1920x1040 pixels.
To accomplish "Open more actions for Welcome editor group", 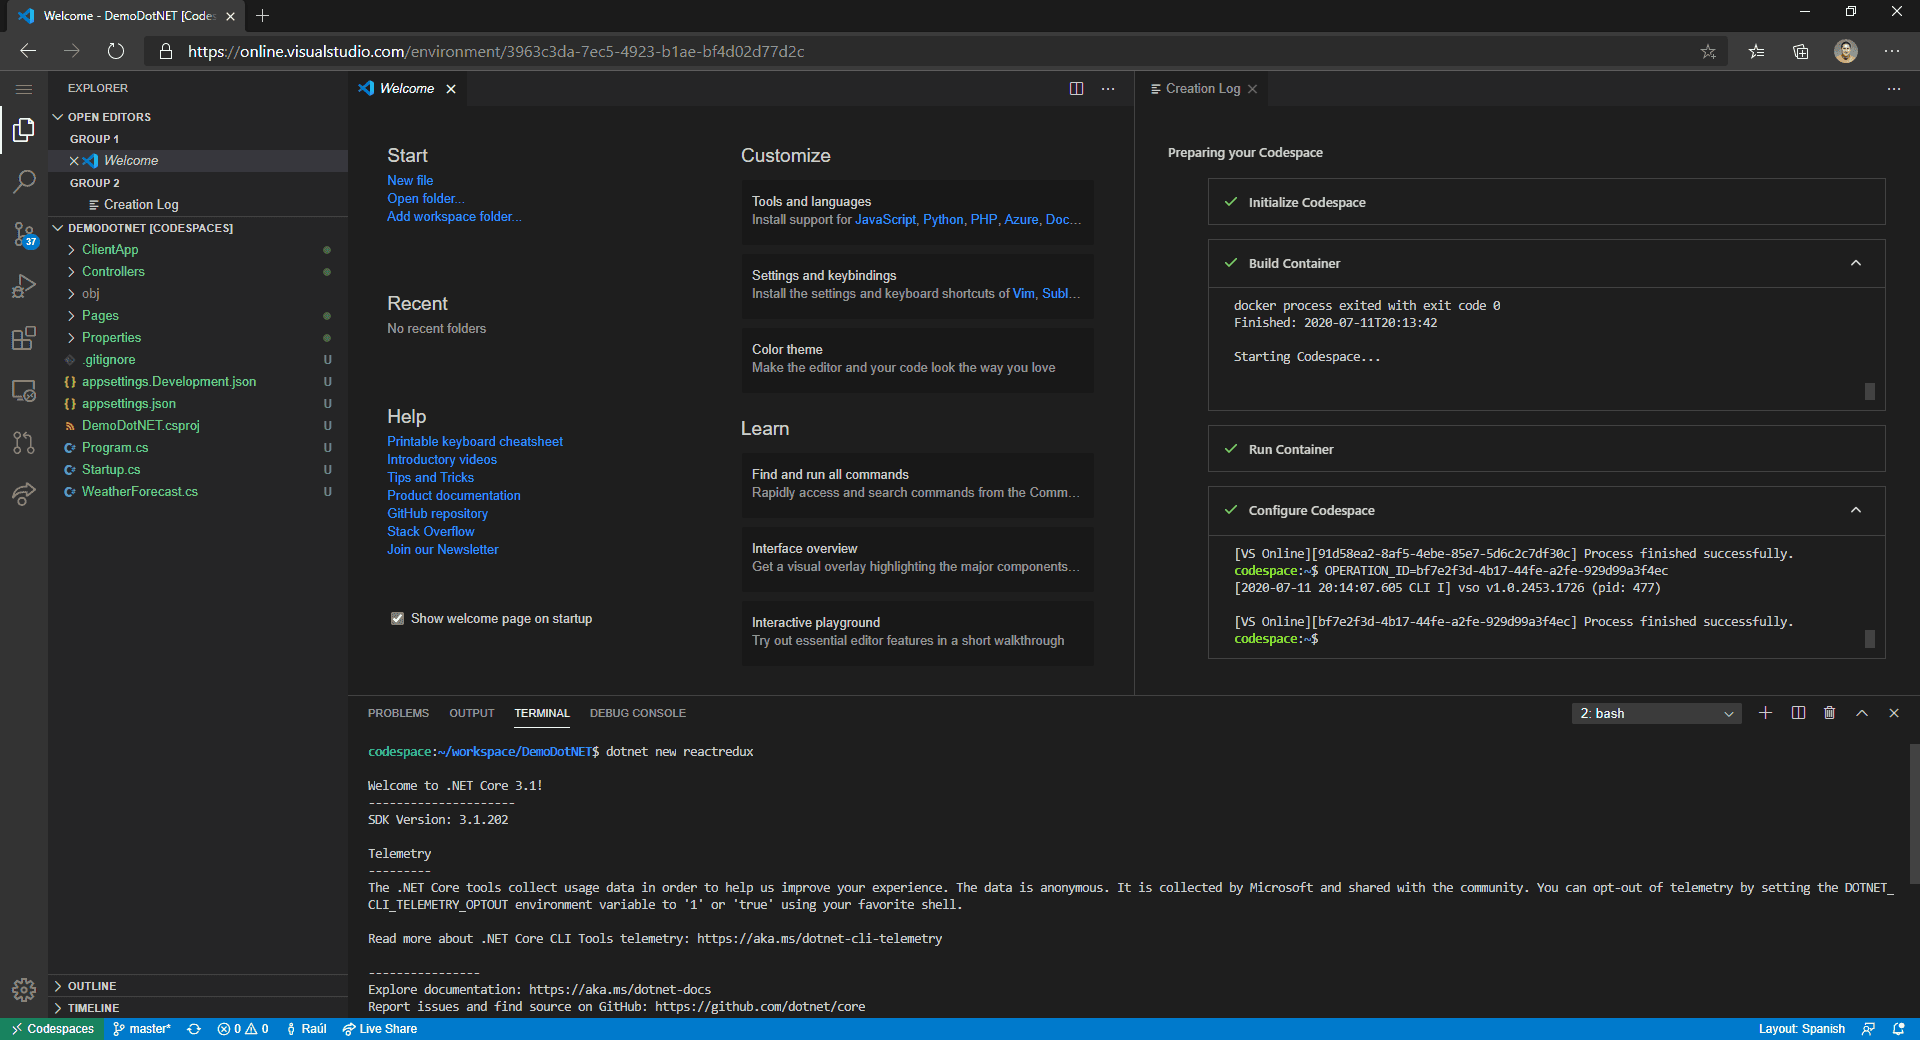I will 1108,89.
